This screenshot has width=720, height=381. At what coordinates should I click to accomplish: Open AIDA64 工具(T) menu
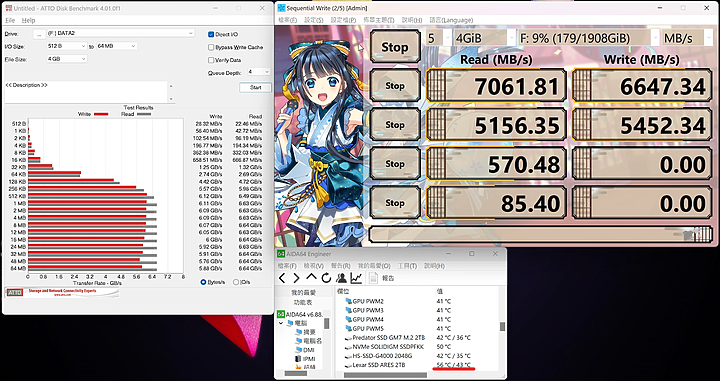coord(407,266)
